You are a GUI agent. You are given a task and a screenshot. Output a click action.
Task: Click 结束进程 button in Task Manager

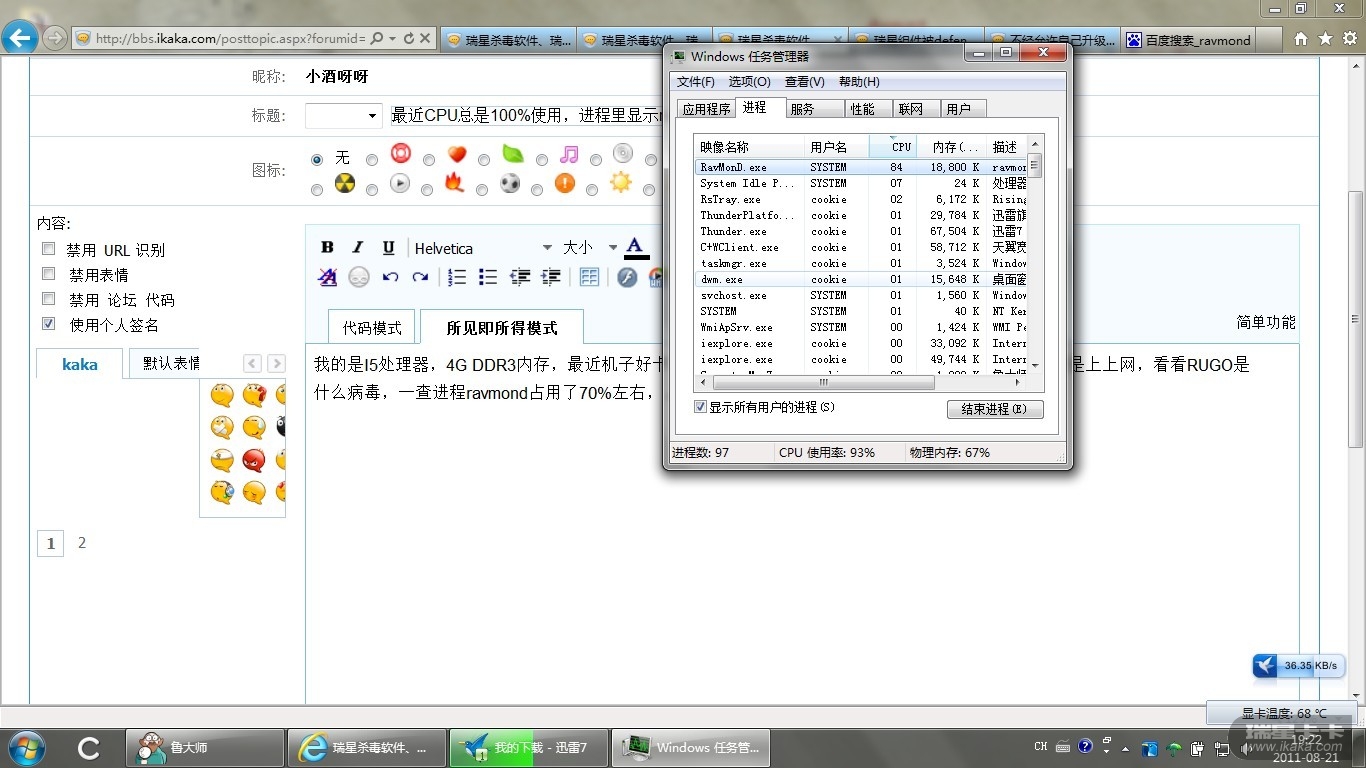(995, 409)
